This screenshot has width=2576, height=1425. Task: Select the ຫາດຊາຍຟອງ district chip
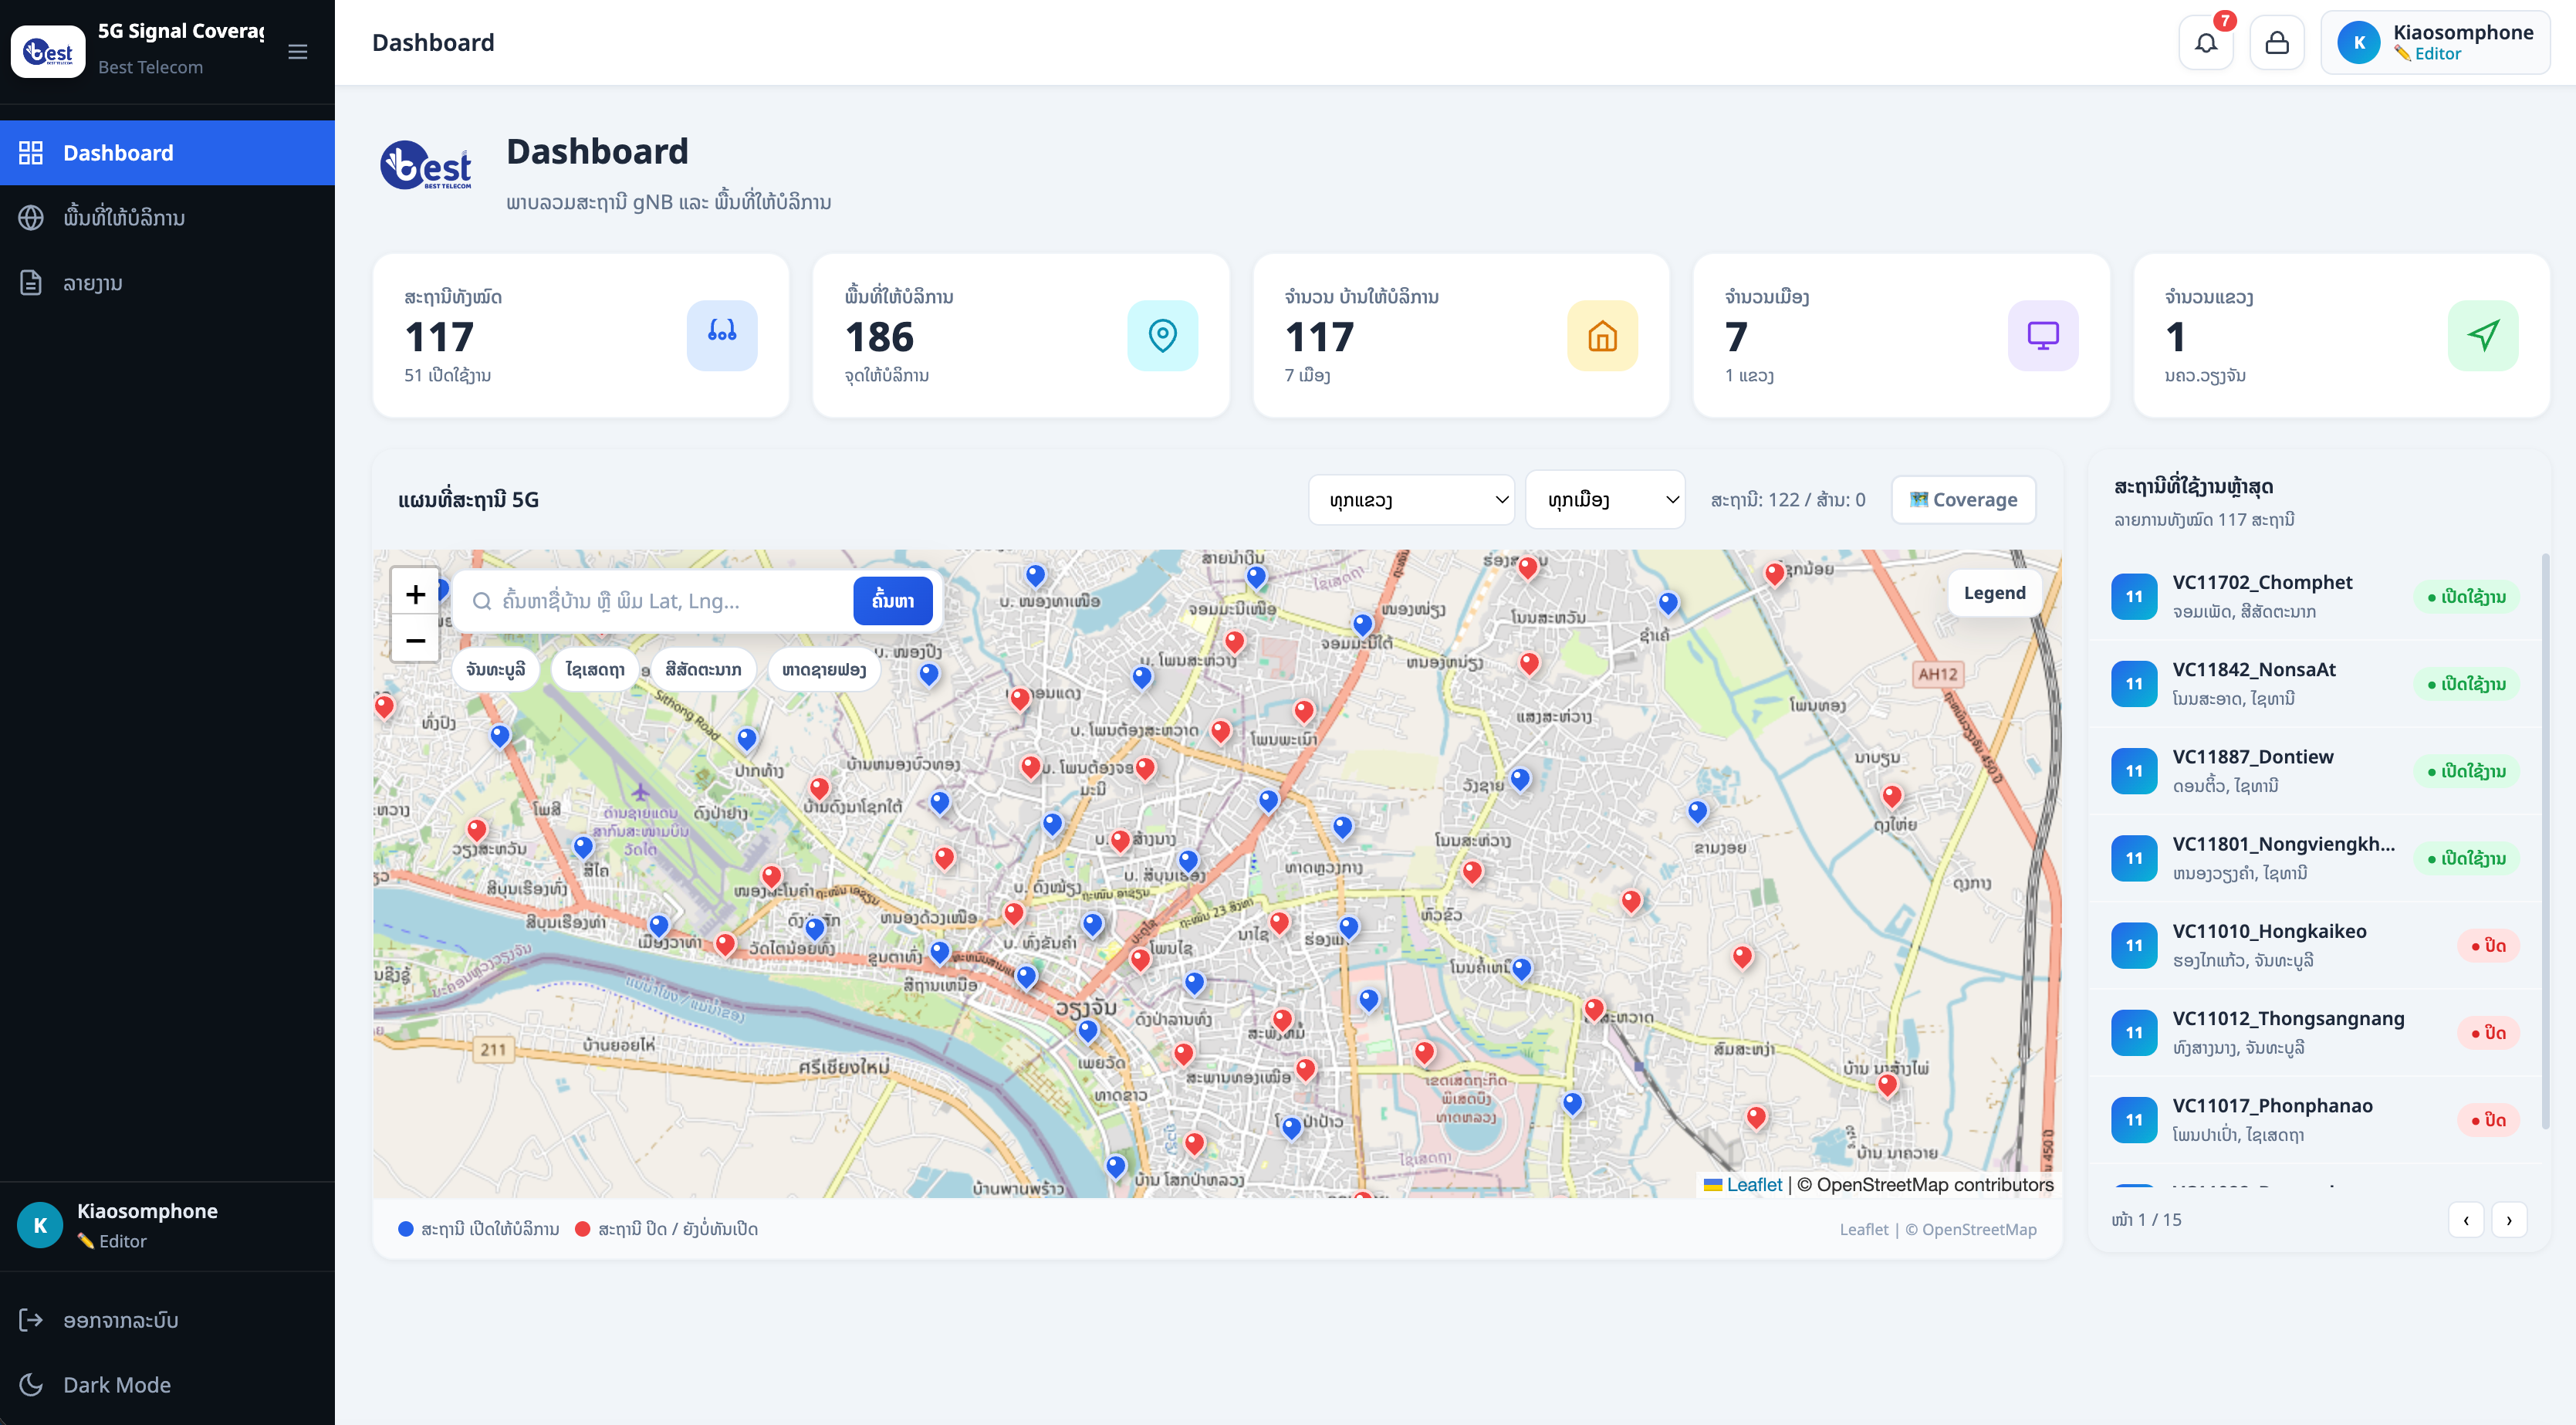click(824, 669)
